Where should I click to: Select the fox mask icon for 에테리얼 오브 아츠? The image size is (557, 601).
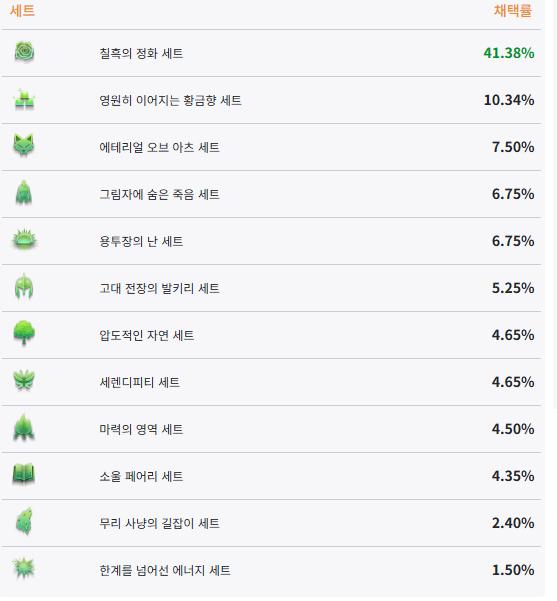click(x=24, y=145)
